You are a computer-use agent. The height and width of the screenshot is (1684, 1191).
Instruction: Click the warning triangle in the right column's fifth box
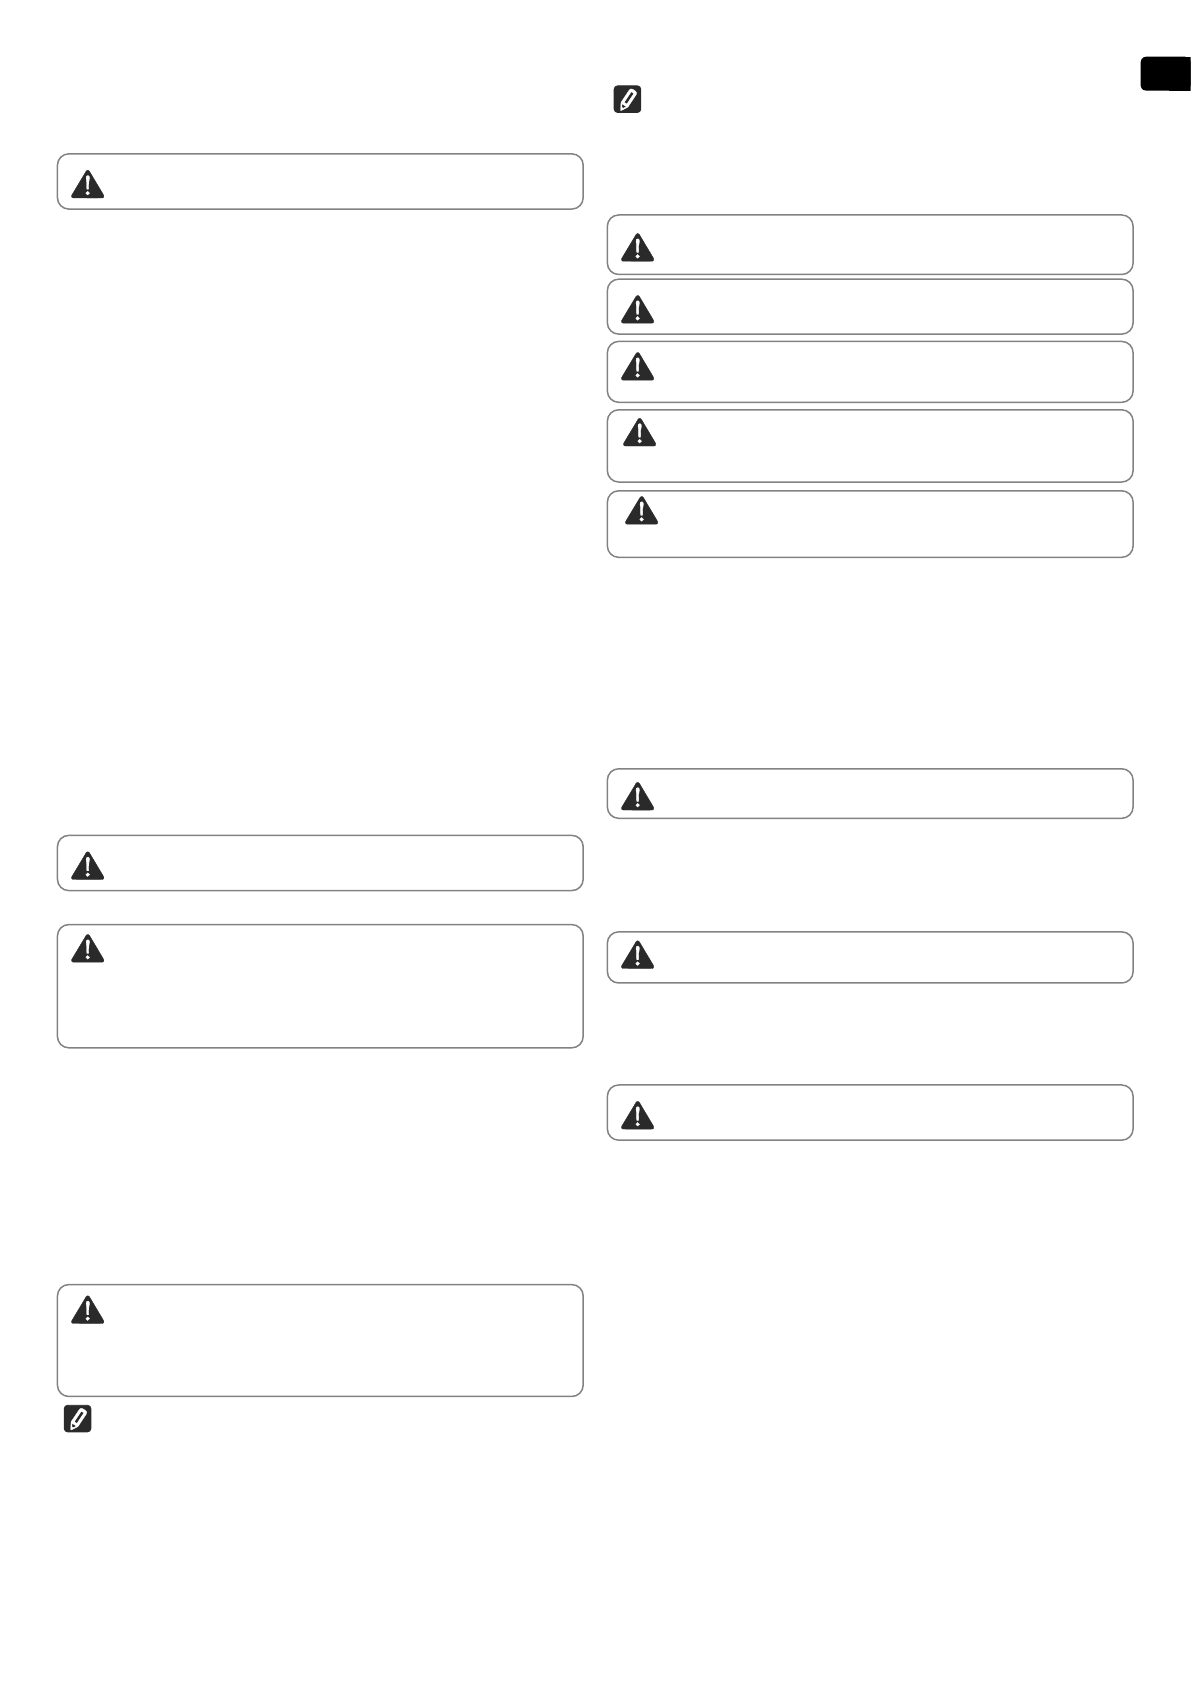[x=641, y=511]
